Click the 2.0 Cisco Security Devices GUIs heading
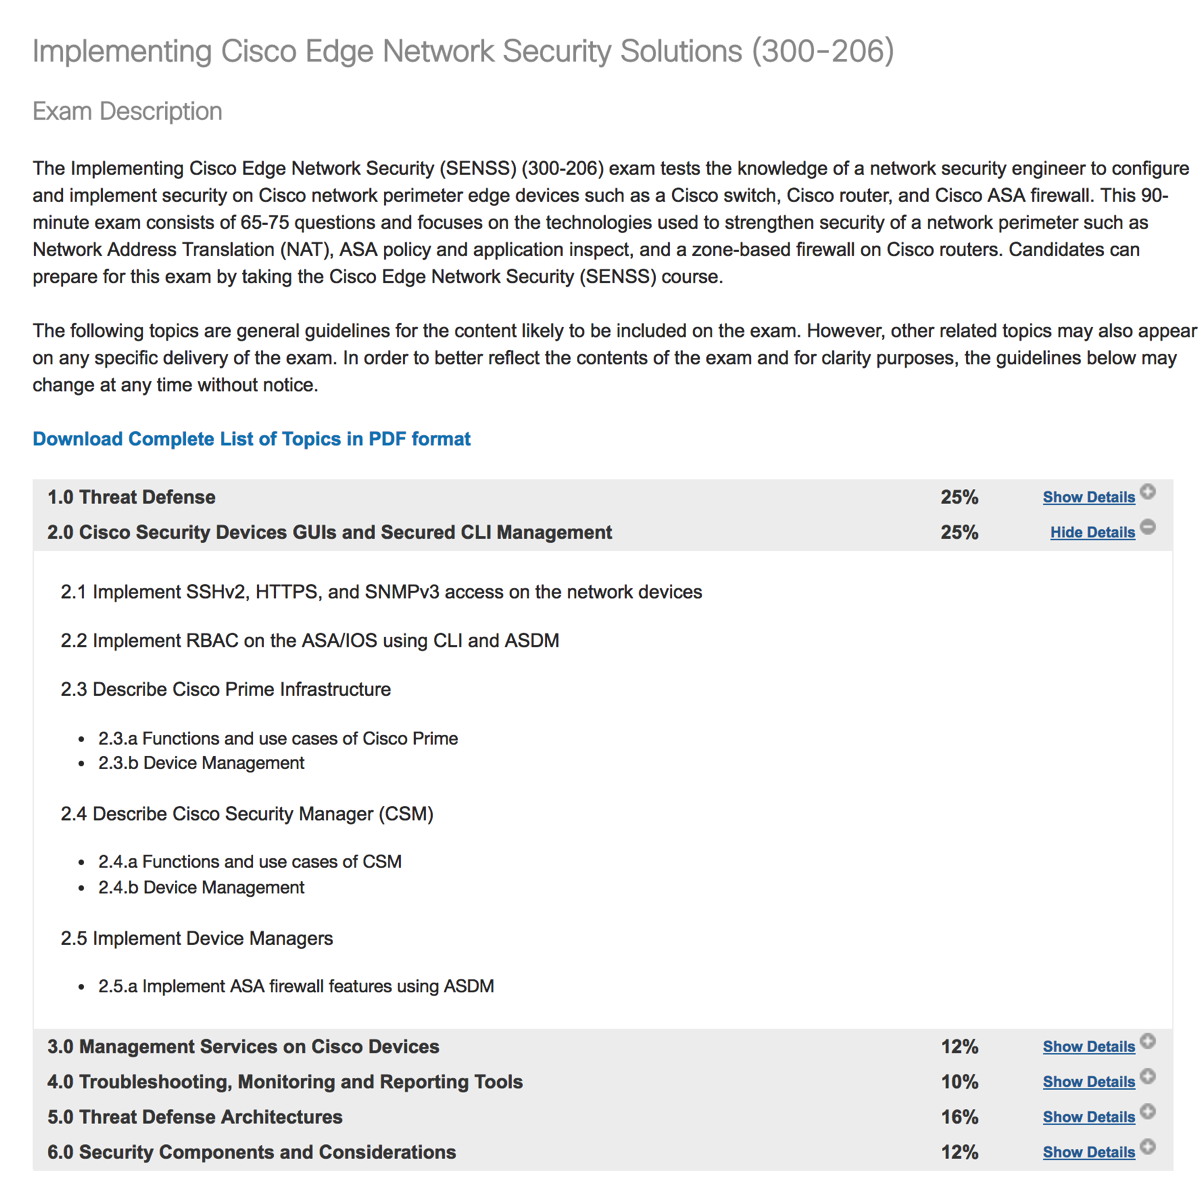 (329, 532)
